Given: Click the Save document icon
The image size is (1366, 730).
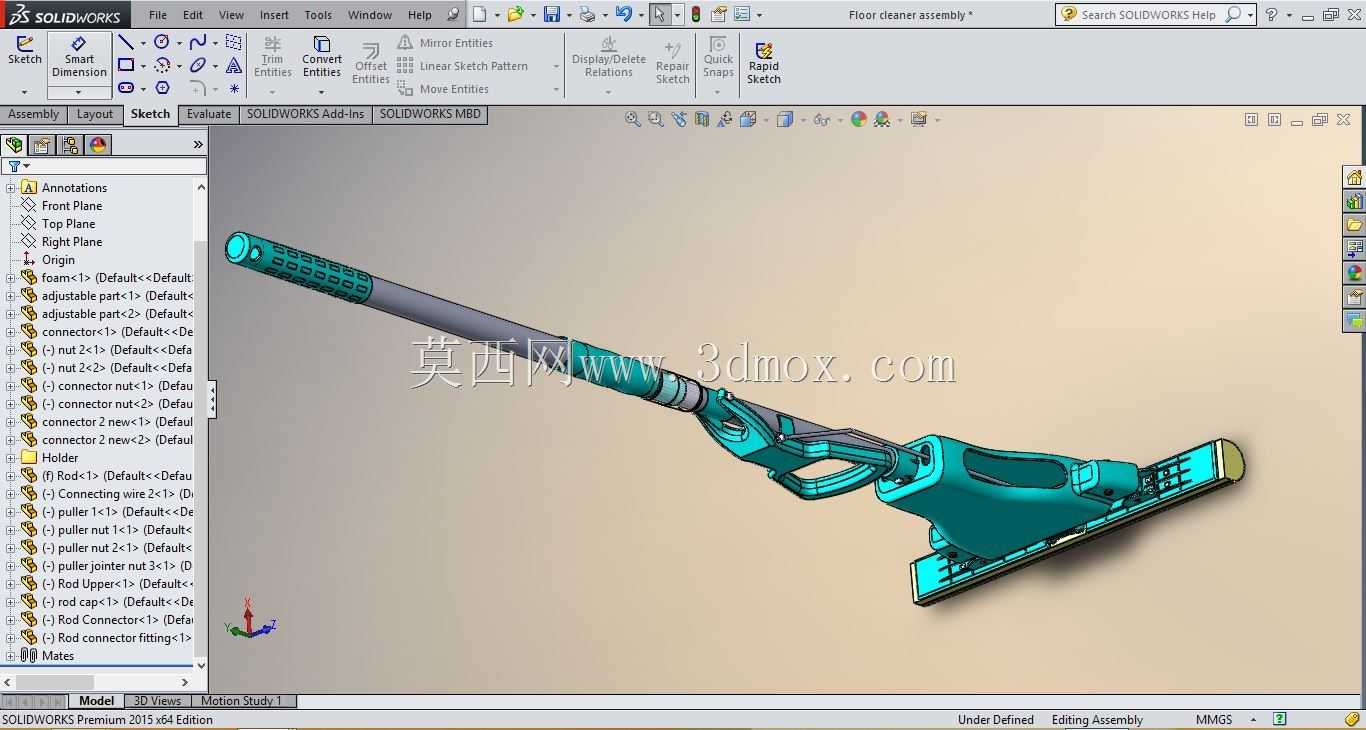Looking at the screenshot, I should coord(552,15).
